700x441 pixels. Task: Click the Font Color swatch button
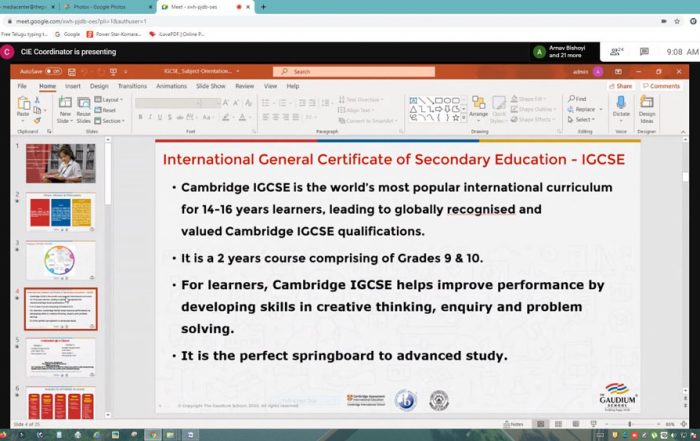pyautogui.click(x=242, y=117)
